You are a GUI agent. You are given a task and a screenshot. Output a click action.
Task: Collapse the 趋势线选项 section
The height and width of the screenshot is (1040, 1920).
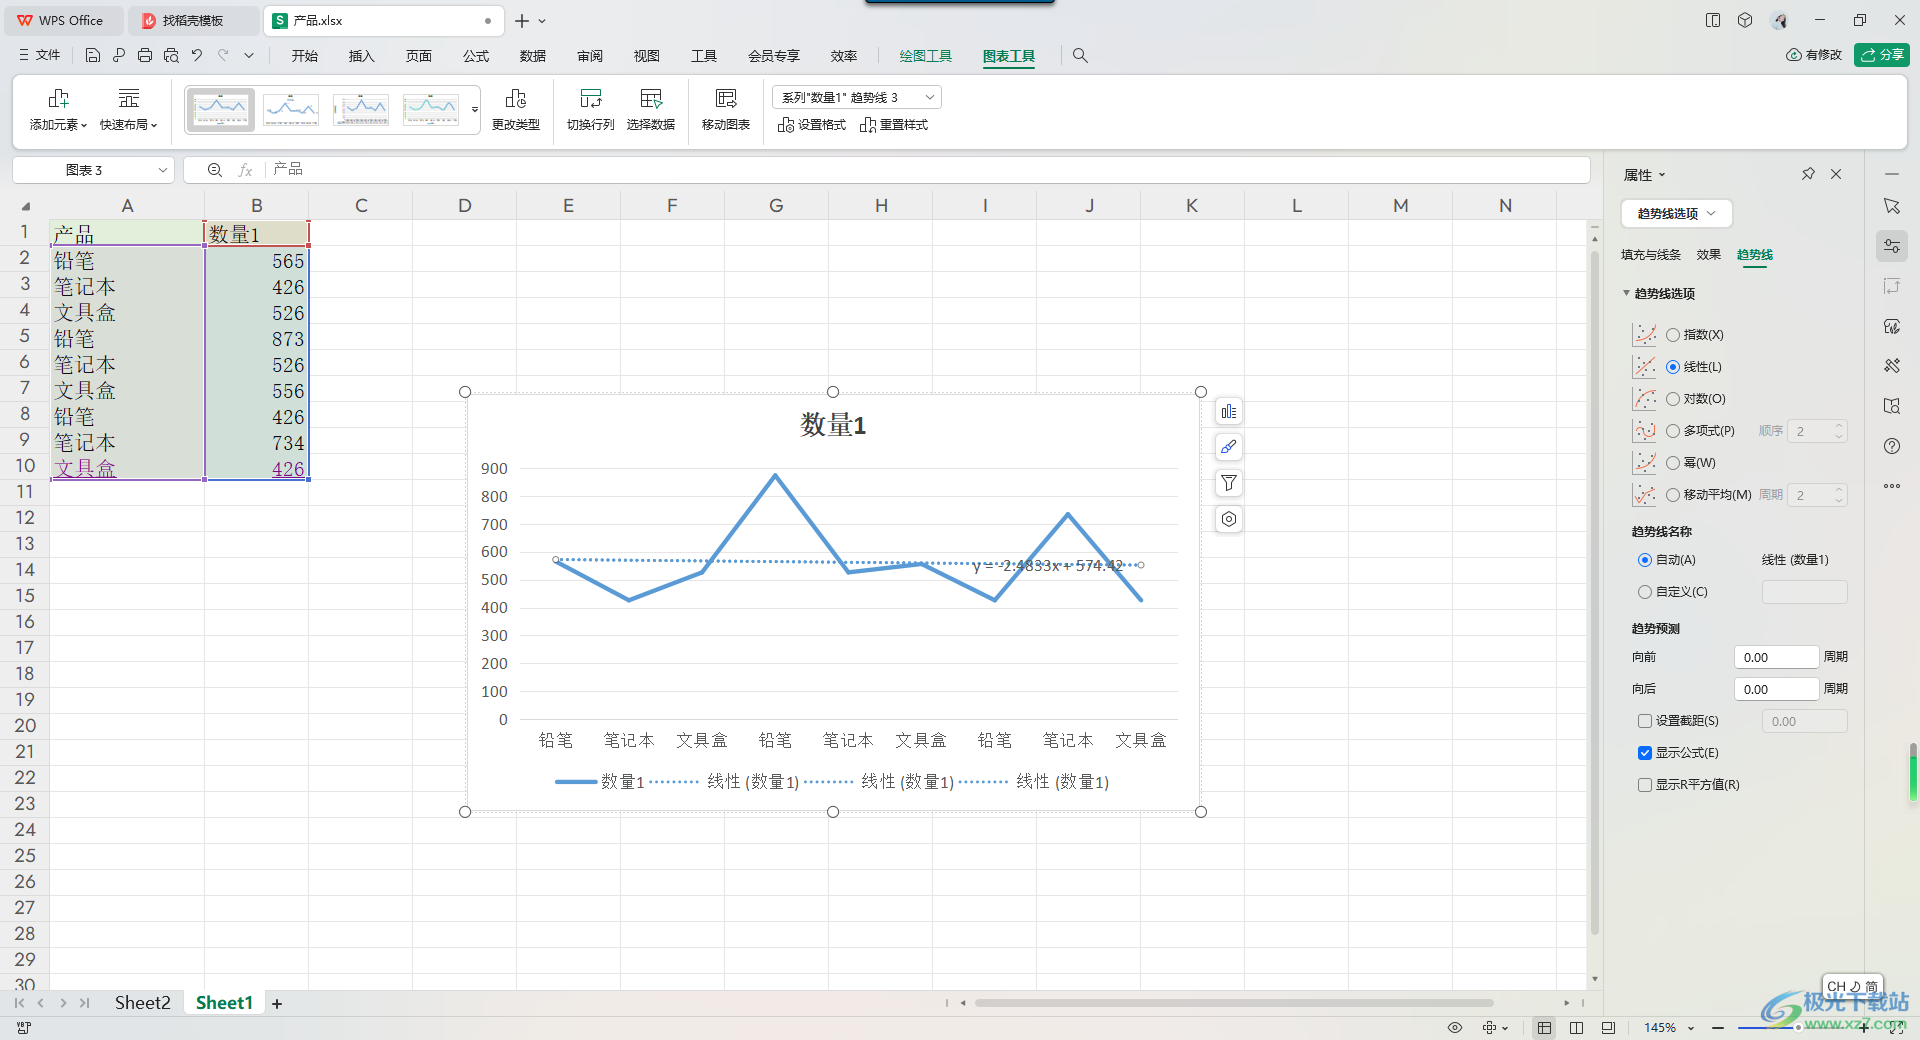click(1626, 293)
